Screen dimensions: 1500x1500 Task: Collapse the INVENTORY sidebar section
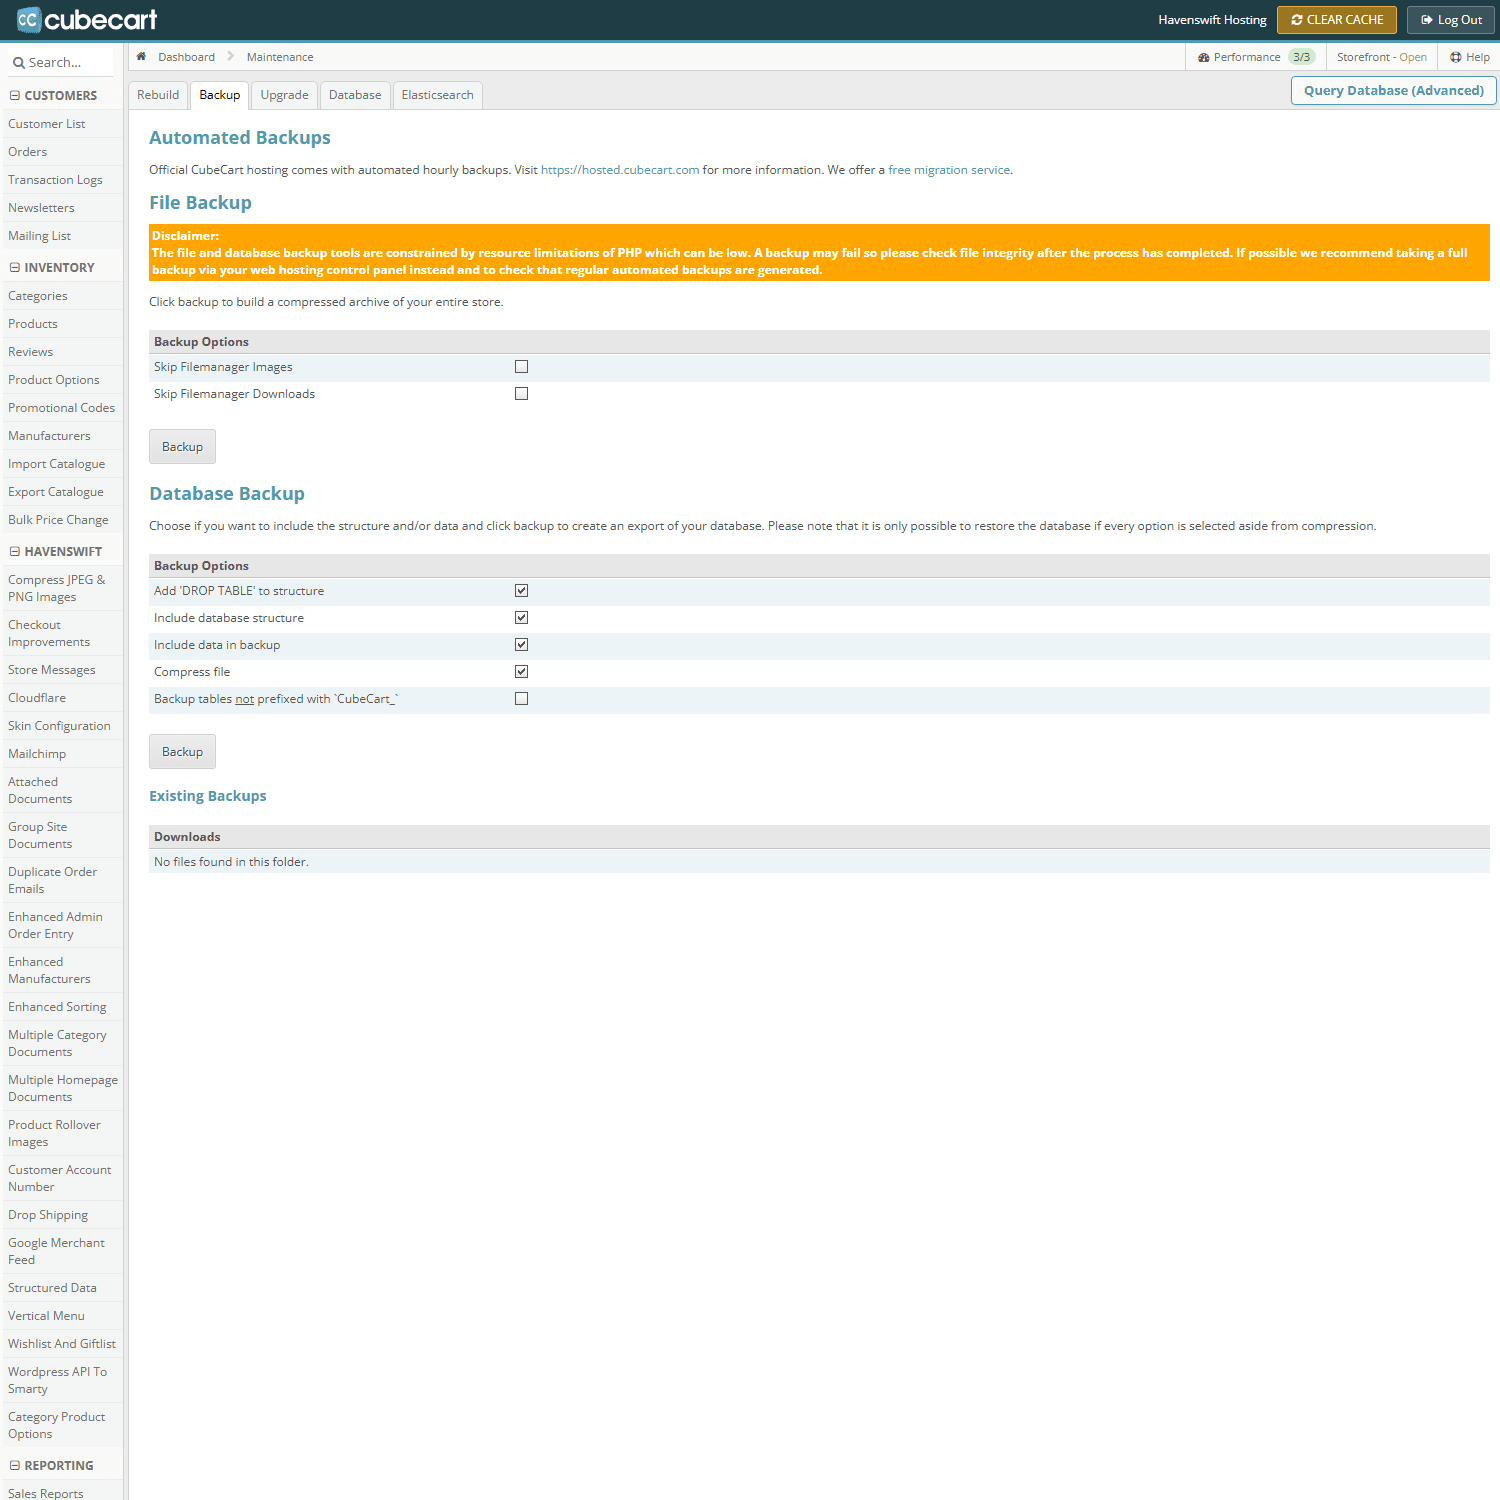click(x=15, y=268)
